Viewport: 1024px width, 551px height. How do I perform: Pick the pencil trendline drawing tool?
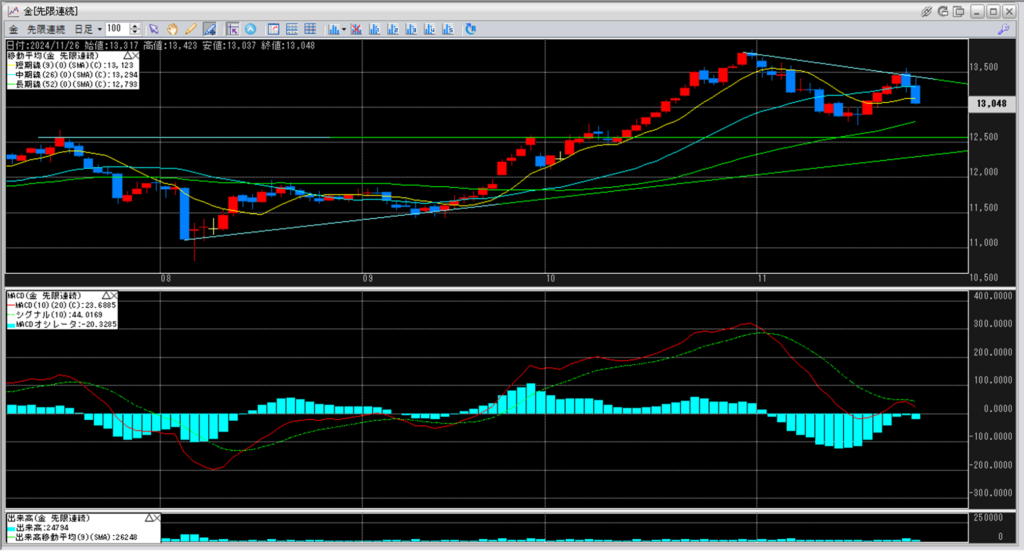point(189,29)
